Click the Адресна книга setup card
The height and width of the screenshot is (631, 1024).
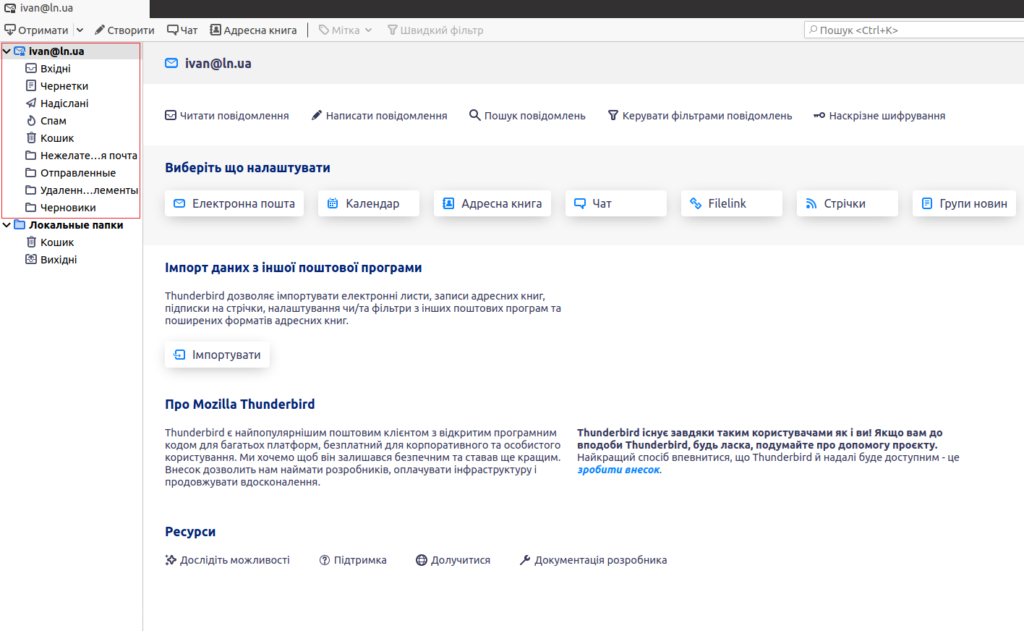click(492, 204)
